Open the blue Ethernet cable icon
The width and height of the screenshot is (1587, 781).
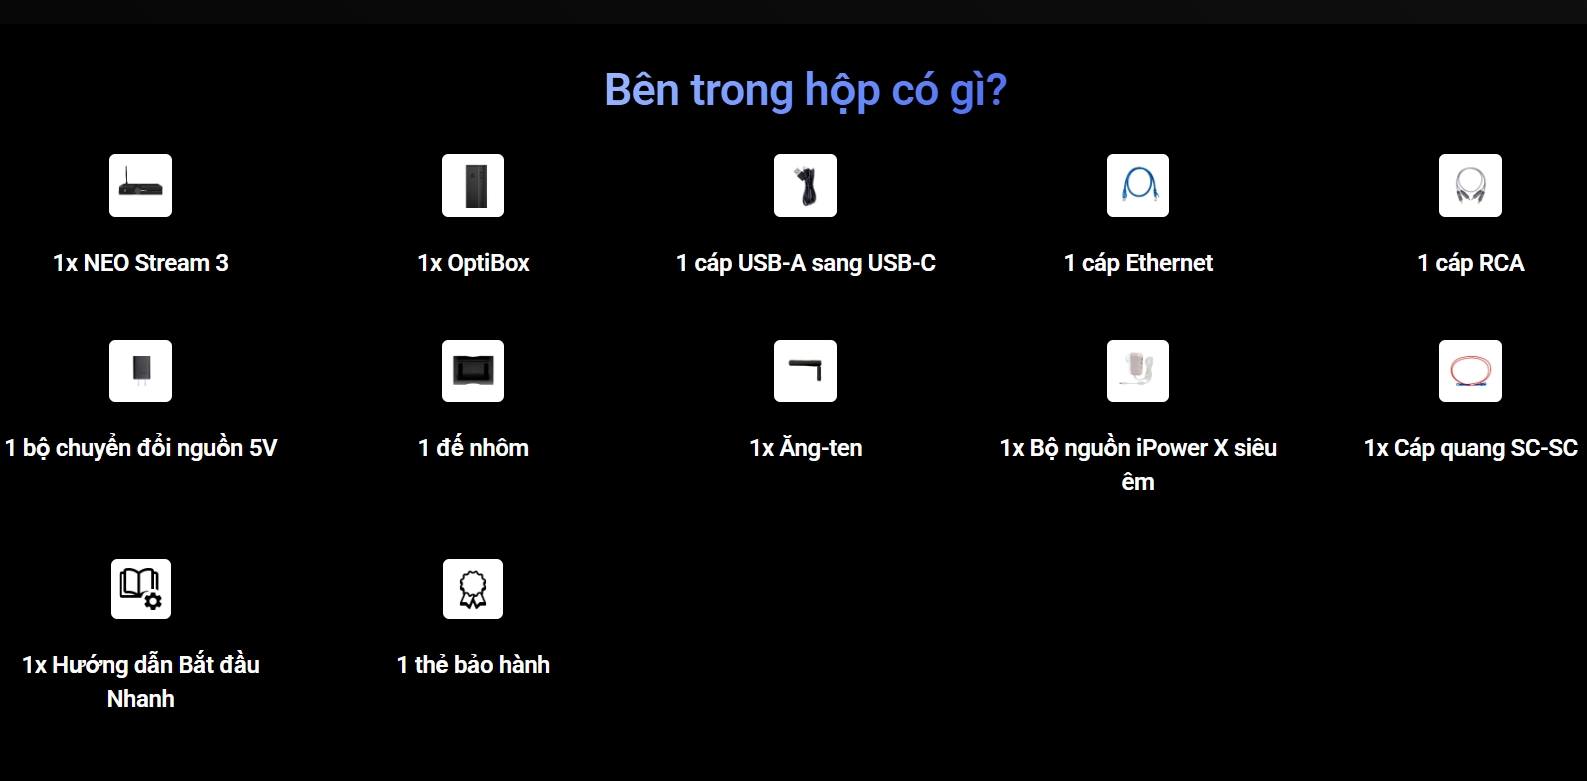(x=1138, y=185)
